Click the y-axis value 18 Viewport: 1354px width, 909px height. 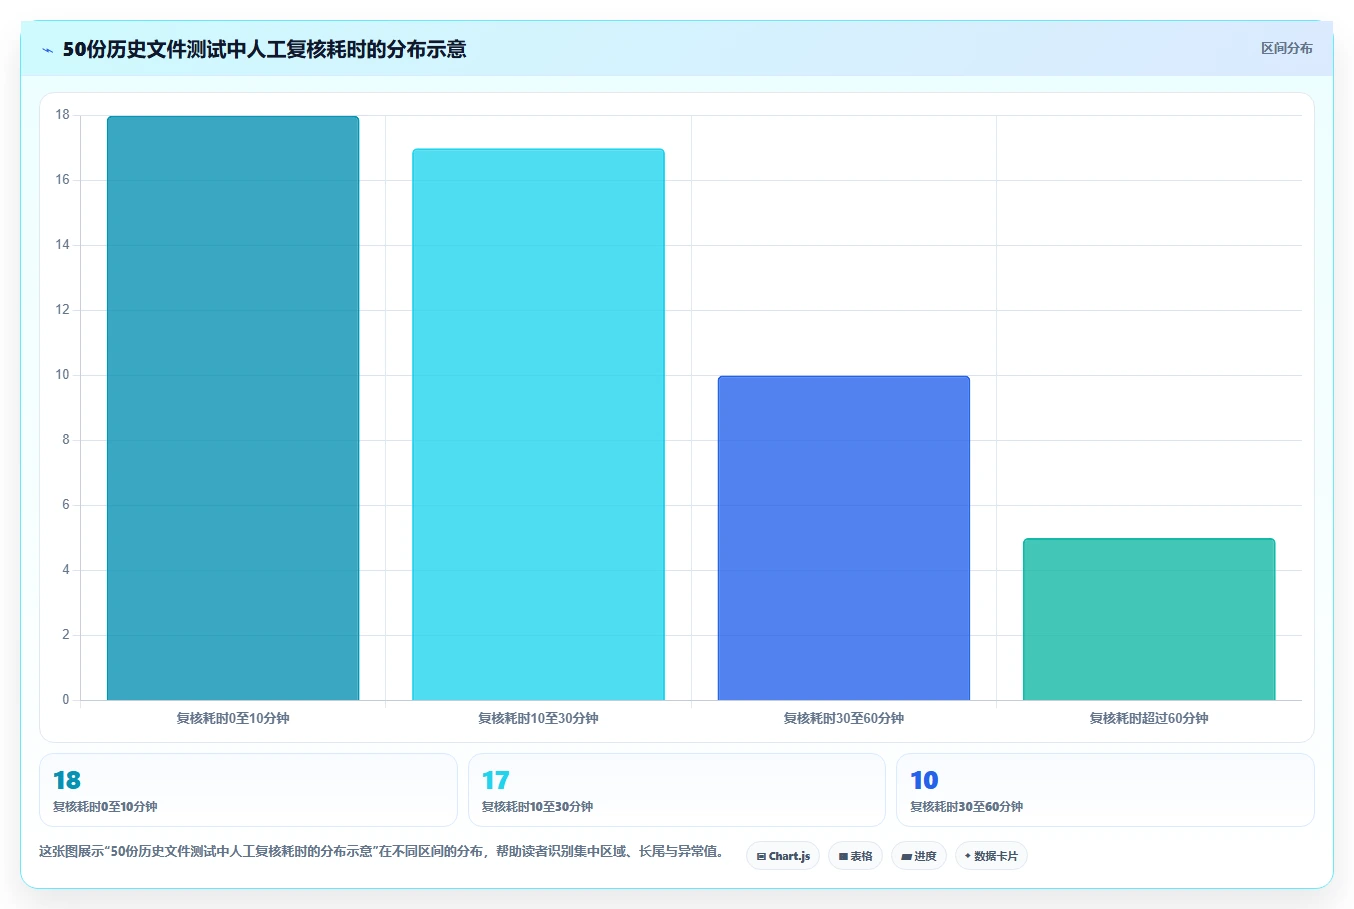(63, 115)
